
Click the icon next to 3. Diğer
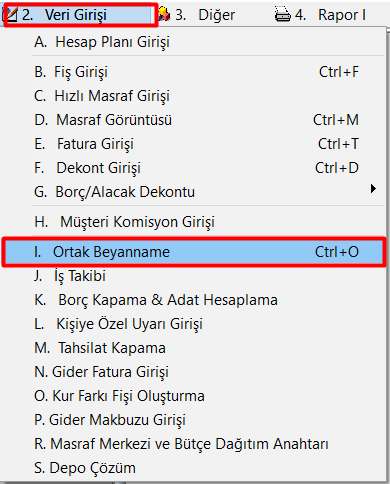point(164,14)
